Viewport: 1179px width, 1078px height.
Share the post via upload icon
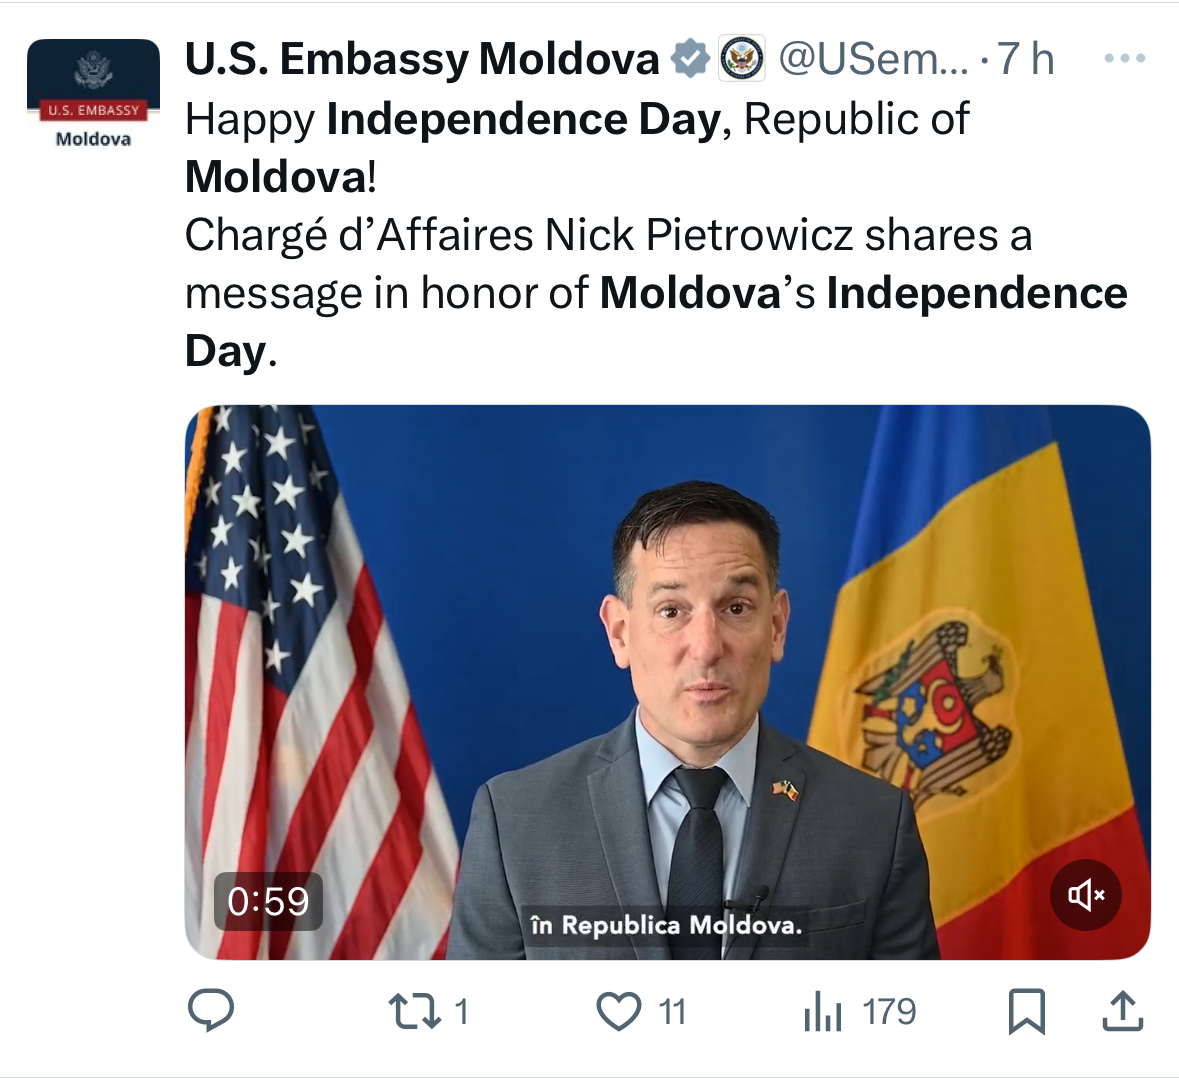(x=1123, y=1010)
